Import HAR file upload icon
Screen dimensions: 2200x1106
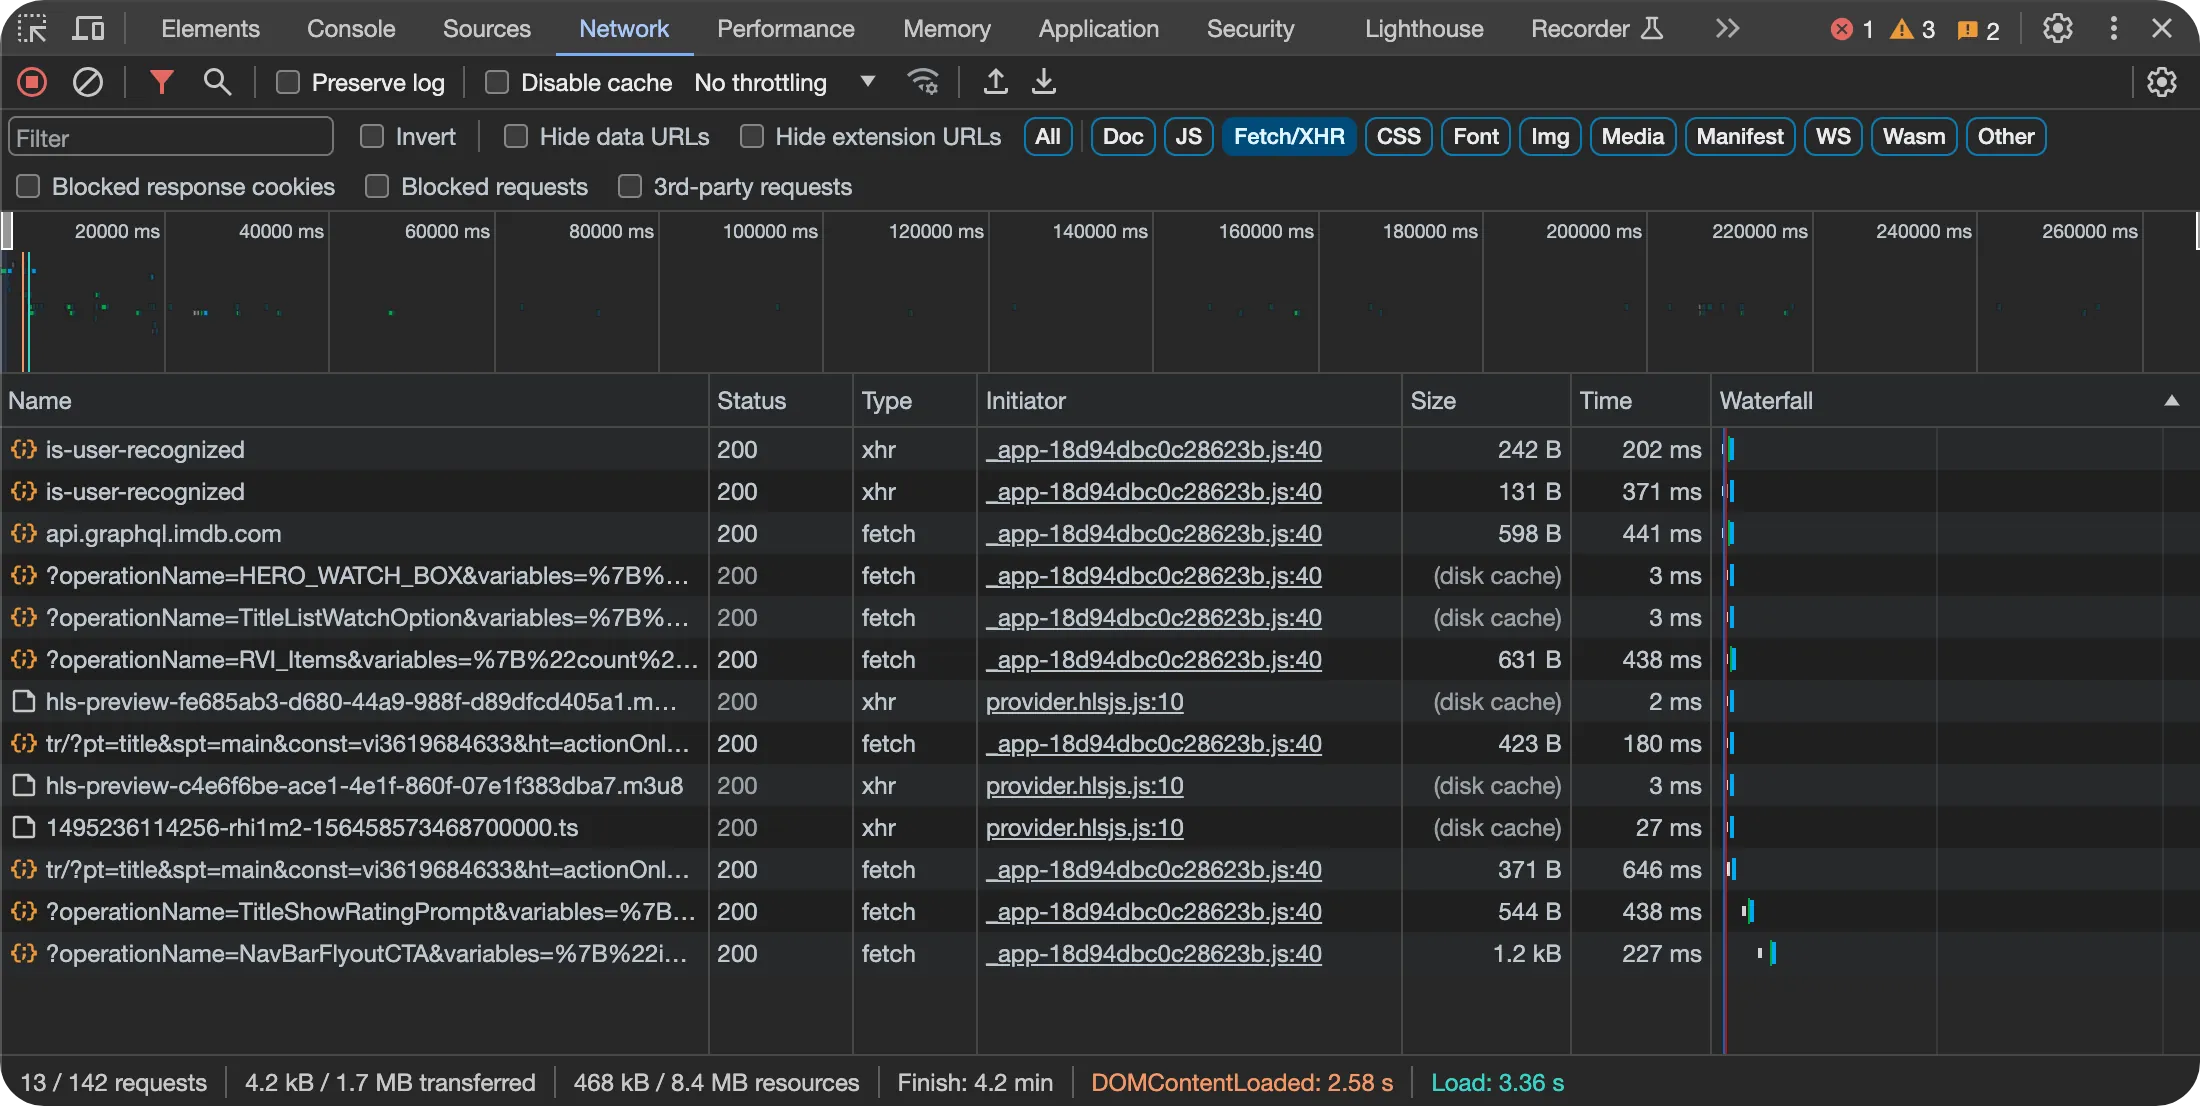pyautogui.click(x=995, y=82)
